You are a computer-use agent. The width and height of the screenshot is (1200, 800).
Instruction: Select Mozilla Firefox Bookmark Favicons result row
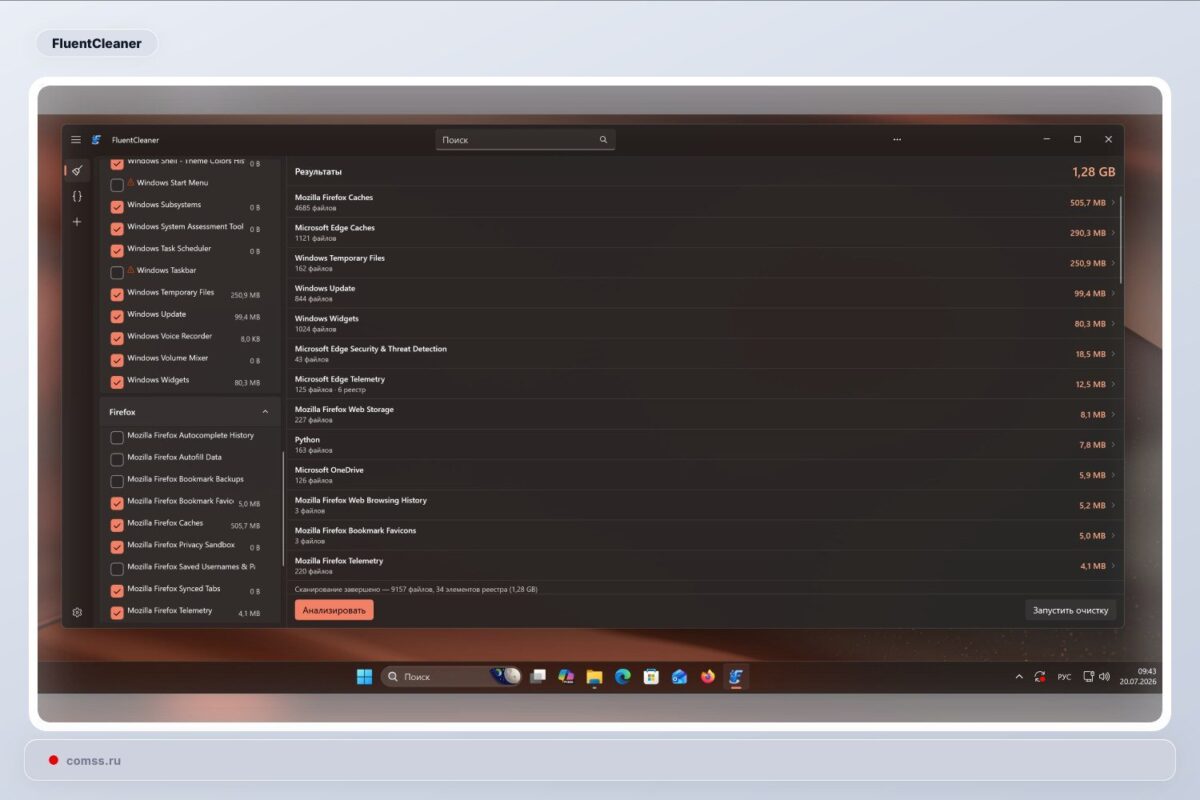pyautogui.click(x=704, y=535)
